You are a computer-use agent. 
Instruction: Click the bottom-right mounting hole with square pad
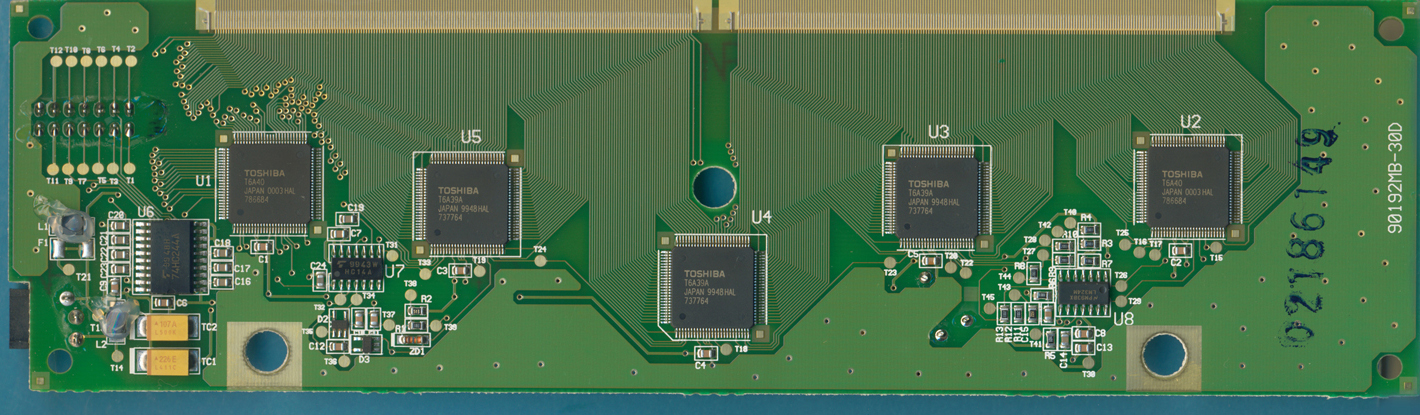pos(1164,355)
